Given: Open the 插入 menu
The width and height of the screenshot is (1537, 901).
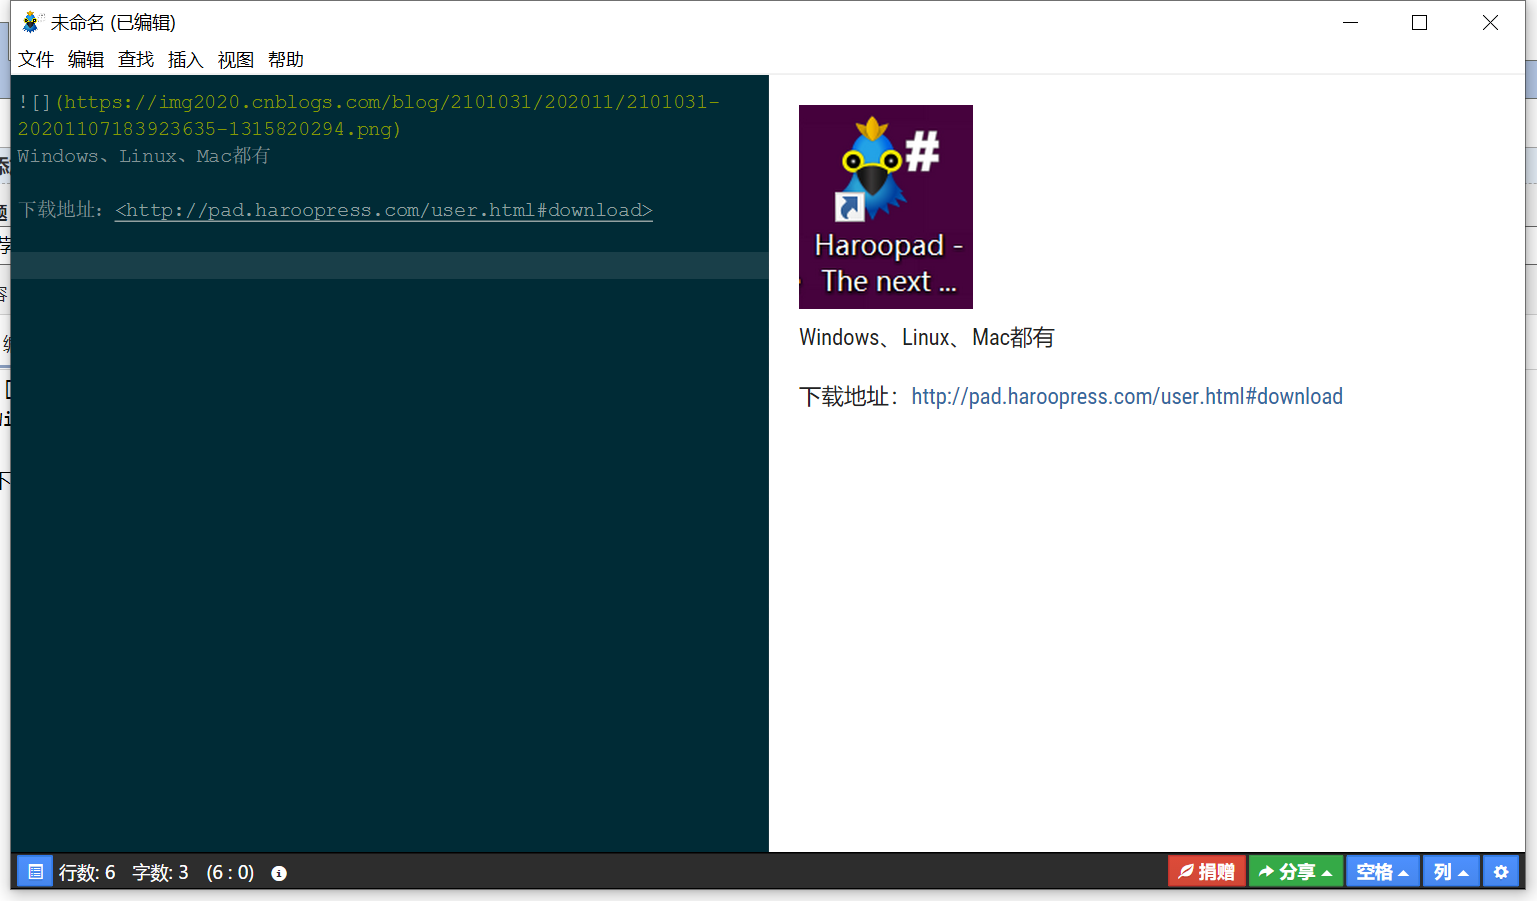Looking at the screenshot, I should pos(186,60).
